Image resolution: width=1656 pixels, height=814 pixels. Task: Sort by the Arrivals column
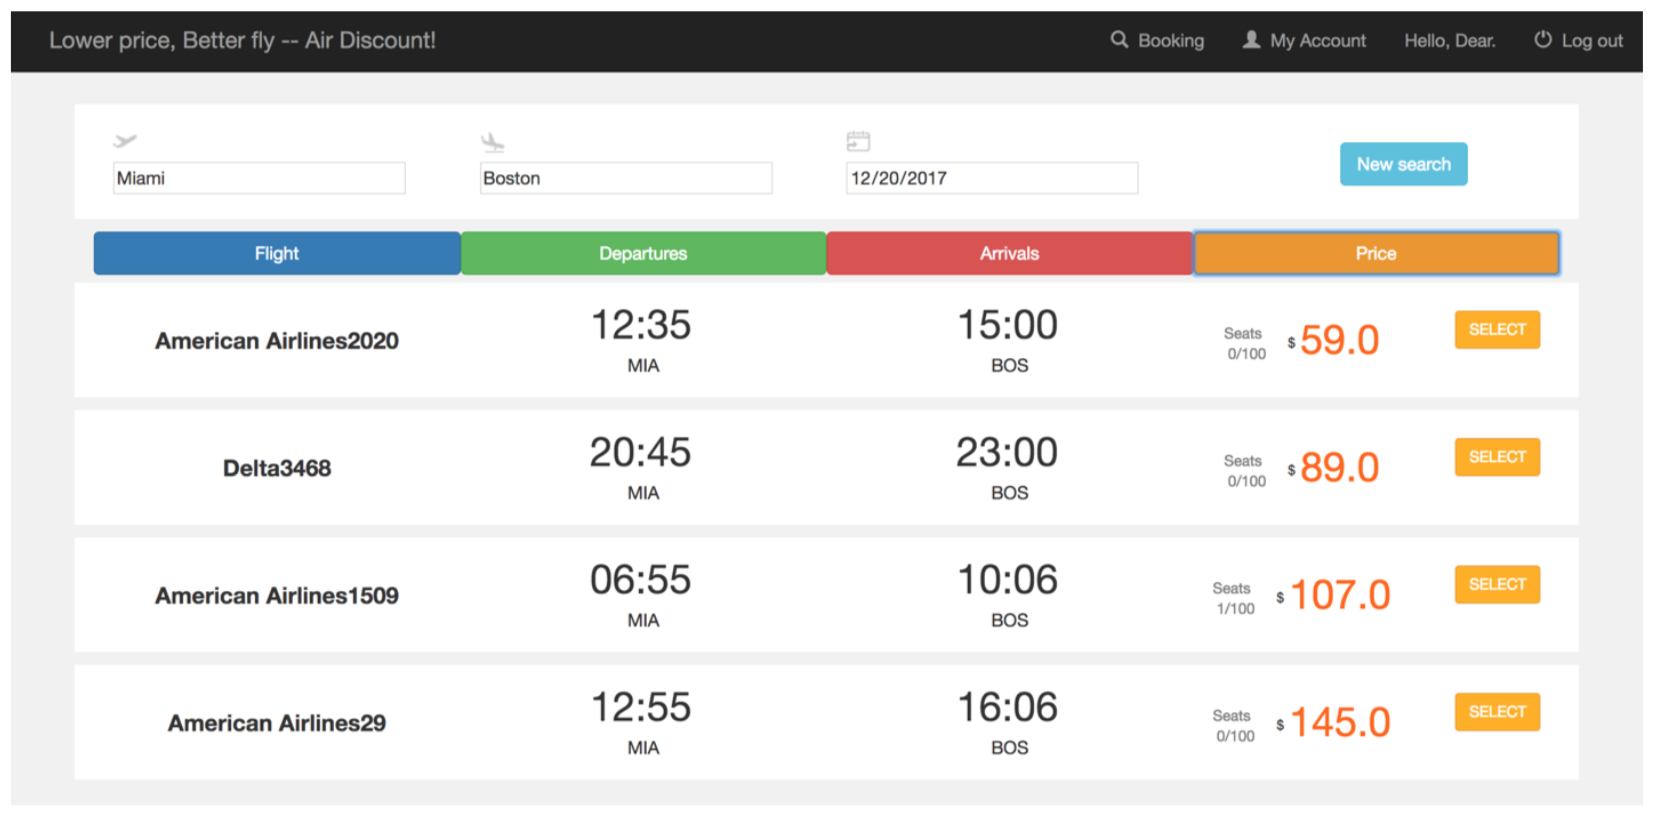1010,253
